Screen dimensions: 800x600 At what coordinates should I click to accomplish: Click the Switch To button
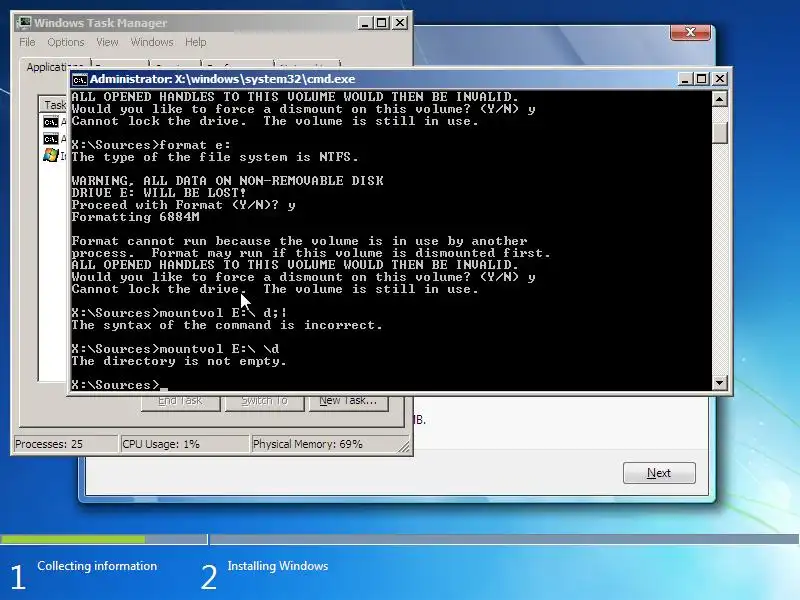click(264, 402)
